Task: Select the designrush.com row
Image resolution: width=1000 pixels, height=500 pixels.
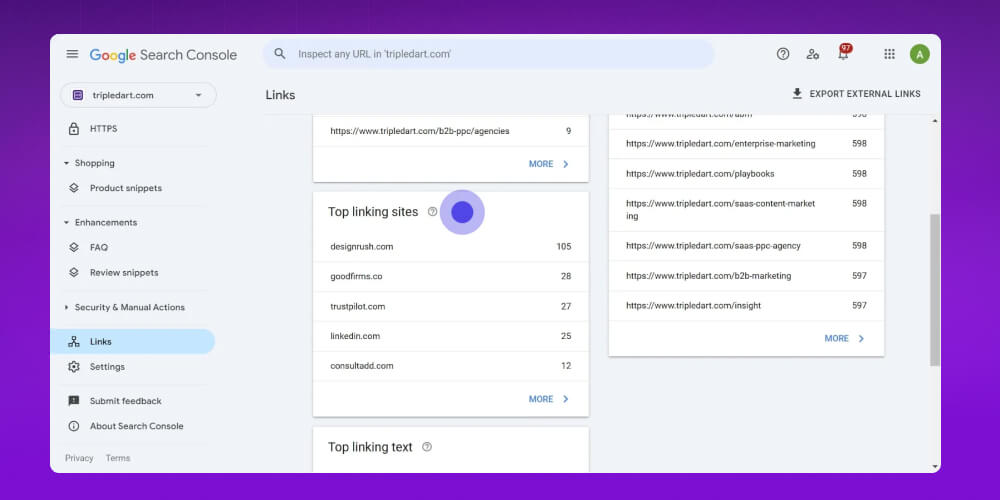Action: coord(450,246)
